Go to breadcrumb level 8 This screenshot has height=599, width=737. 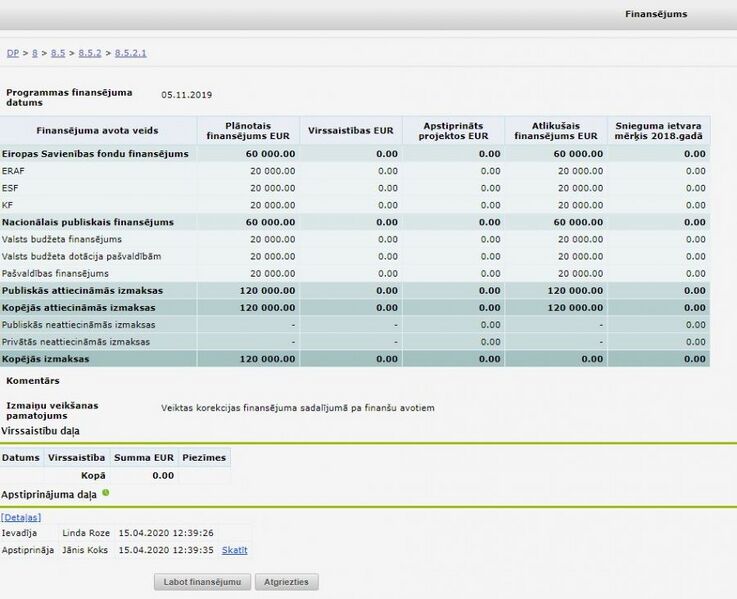coord(35,53)
